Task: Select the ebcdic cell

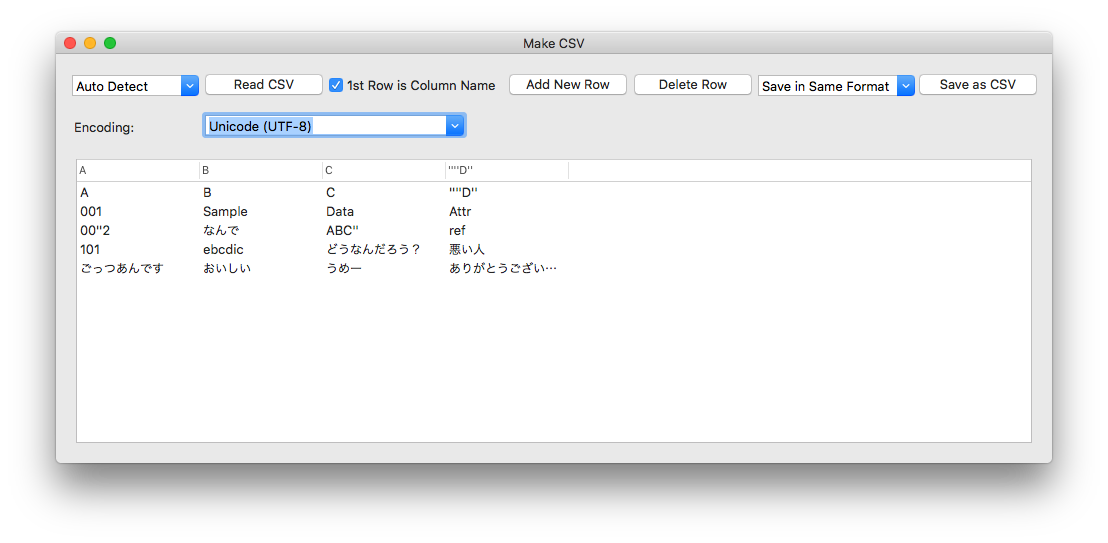Action: pos(224,250)
